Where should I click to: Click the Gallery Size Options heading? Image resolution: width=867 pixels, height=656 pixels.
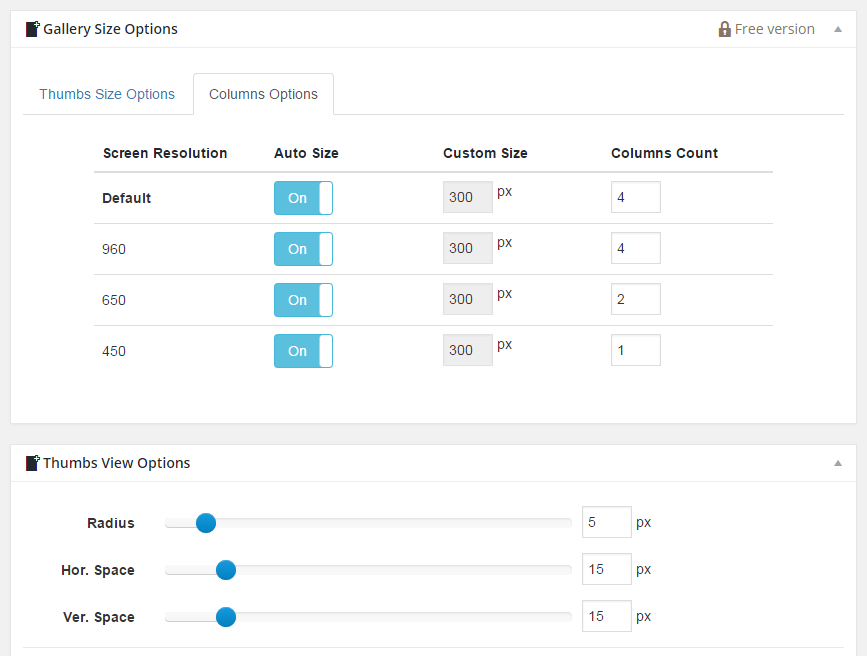coord(111,29)
